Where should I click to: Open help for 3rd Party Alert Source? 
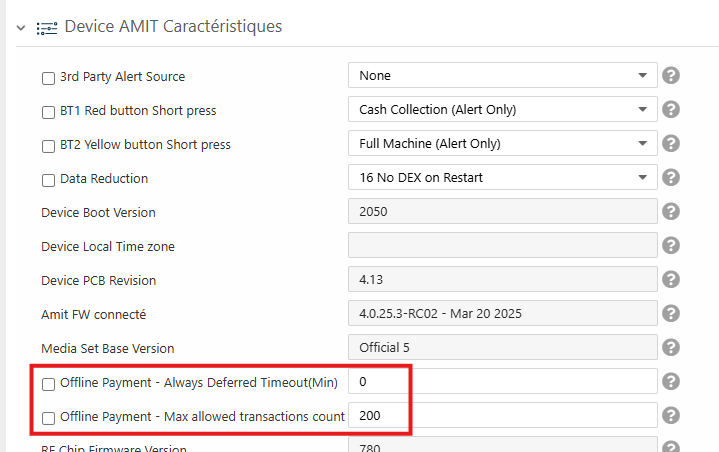[671, 75]
